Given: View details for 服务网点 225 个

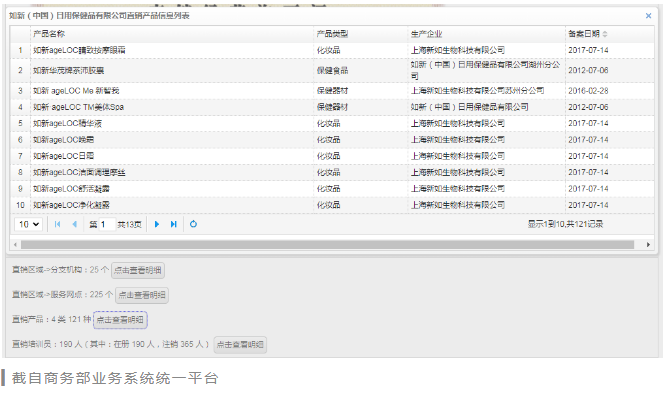Looking at the screenshot, I should click(142, 295).
